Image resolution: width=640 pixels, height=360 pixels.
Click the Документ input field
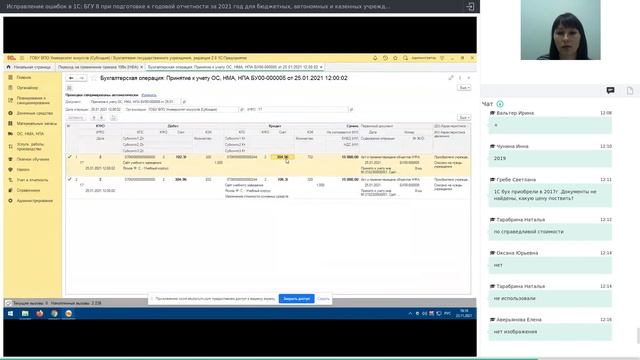(135, 102)
